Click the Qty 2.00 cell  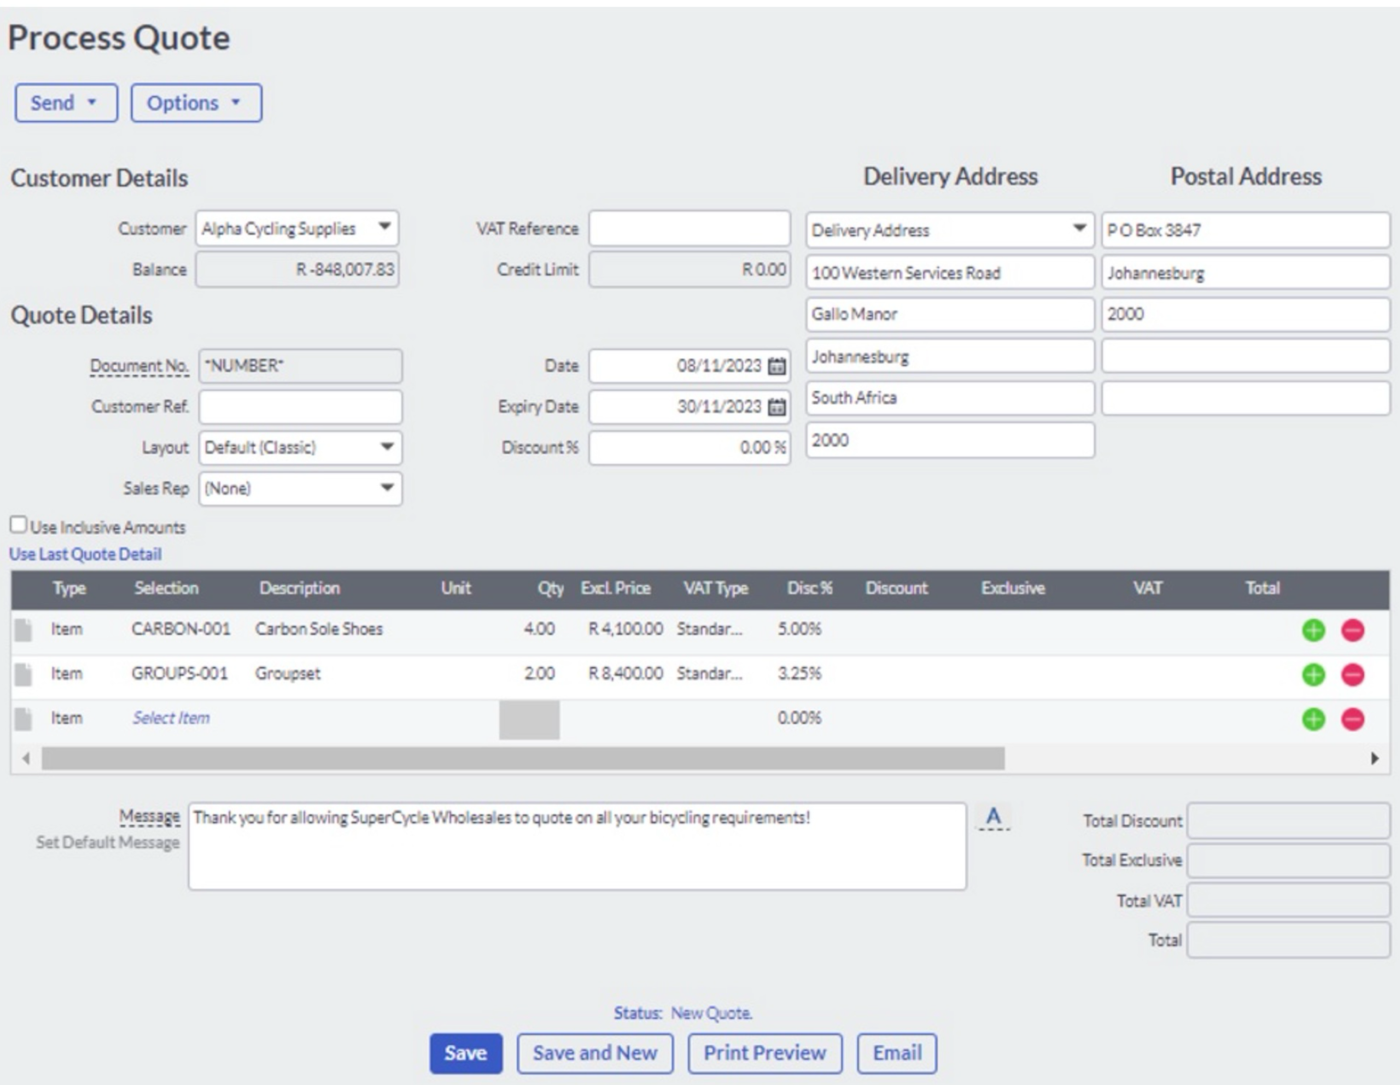click(539, 673)
